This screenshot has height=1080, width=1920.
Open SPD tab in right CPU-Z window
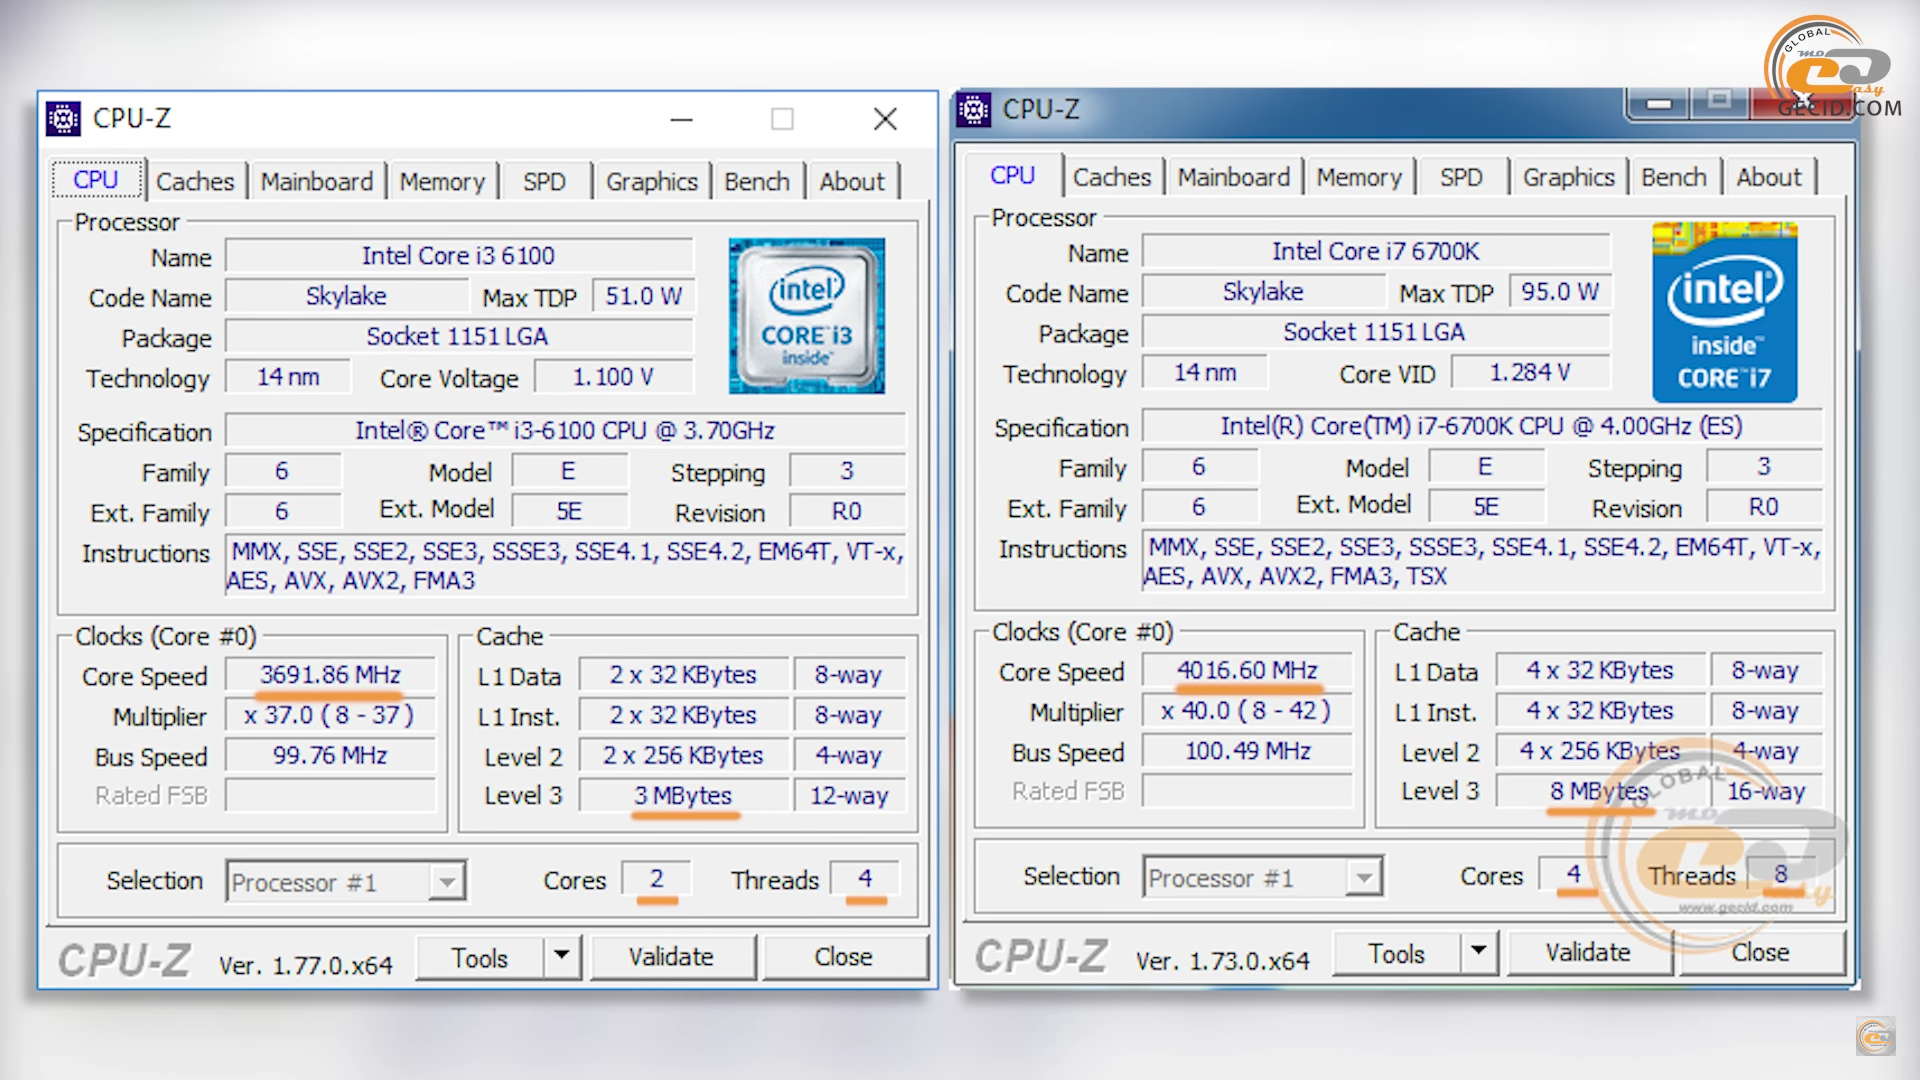coord(1462,175)
